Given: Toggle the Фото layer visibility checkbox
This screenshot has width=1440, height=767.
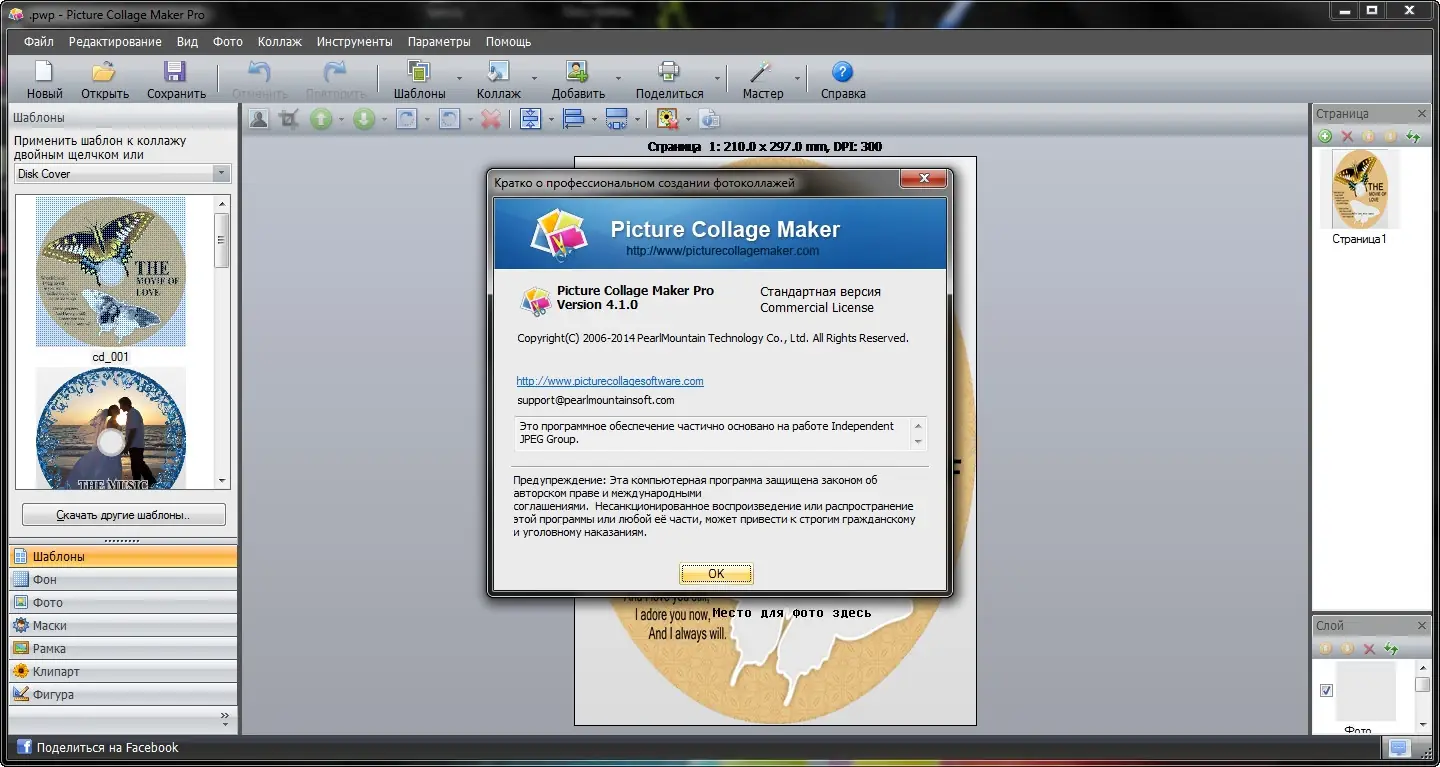Looking at the screenshot, I should (1326, 690).
